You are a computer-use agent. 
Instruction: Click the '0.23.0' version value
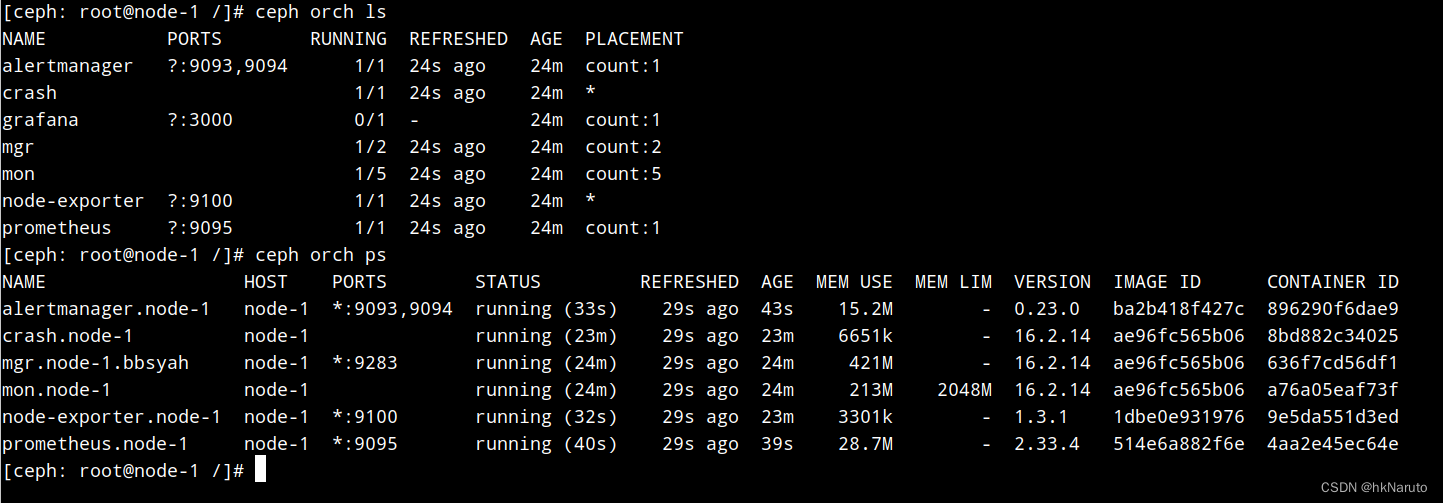pyautogui.click(x=1047, y=309)
